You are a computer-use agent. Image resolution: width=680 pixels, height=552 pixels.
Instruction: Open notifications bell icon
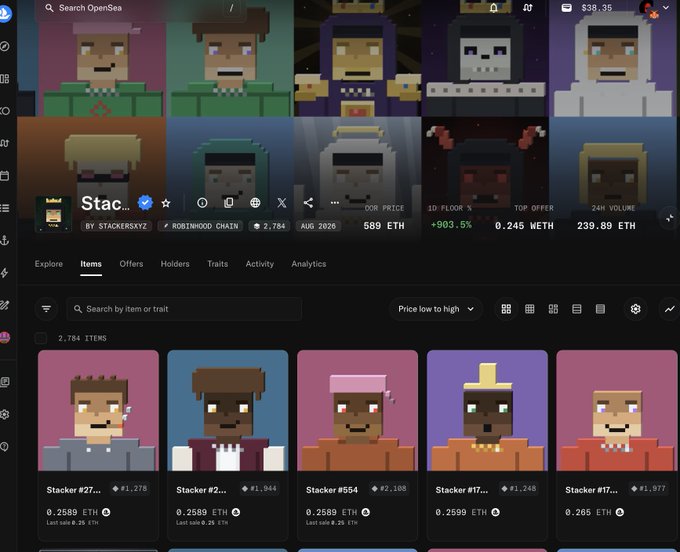coord(494,8)
